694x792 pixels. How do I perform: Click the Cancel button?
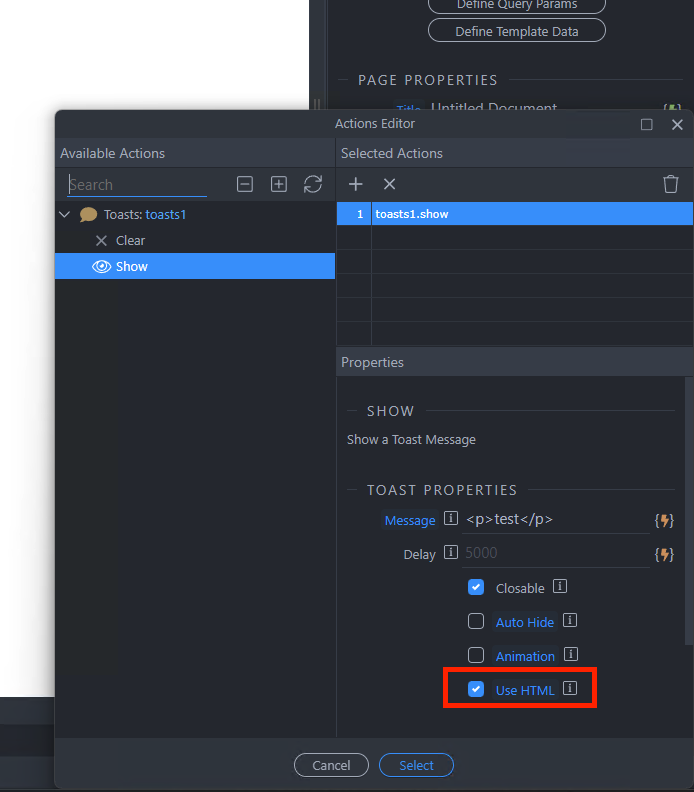(x=331, y=765)
